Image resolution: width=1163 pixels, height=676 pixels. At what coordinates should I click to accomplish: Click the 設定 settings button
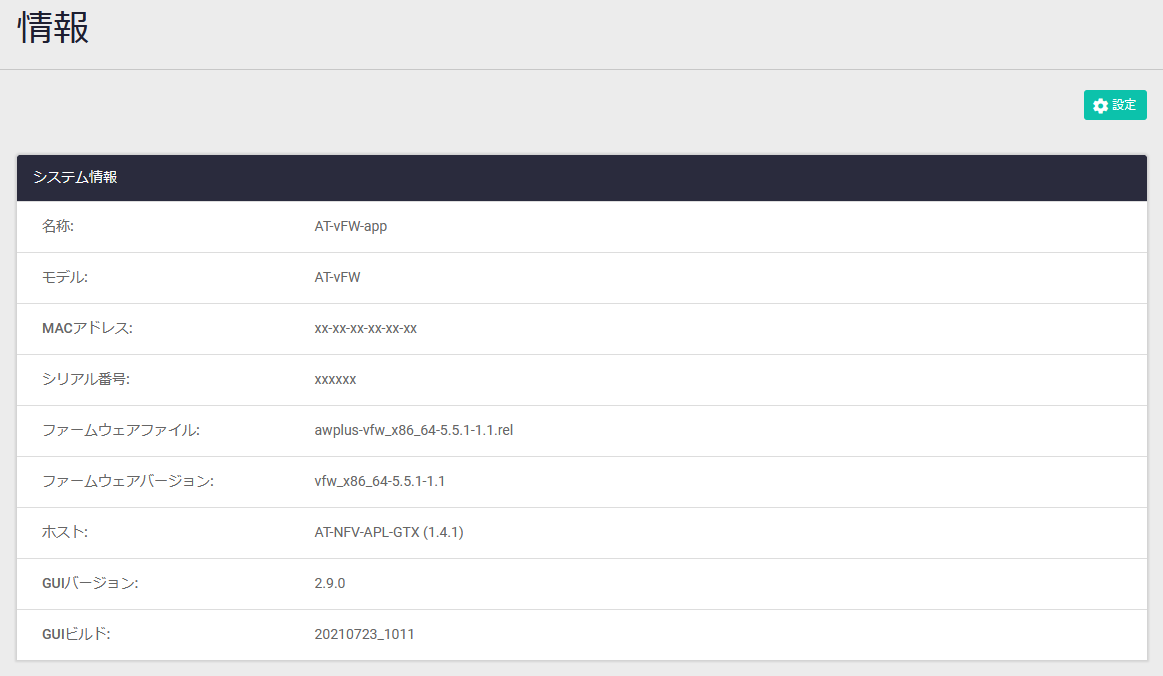click(x=1115, y=105)
